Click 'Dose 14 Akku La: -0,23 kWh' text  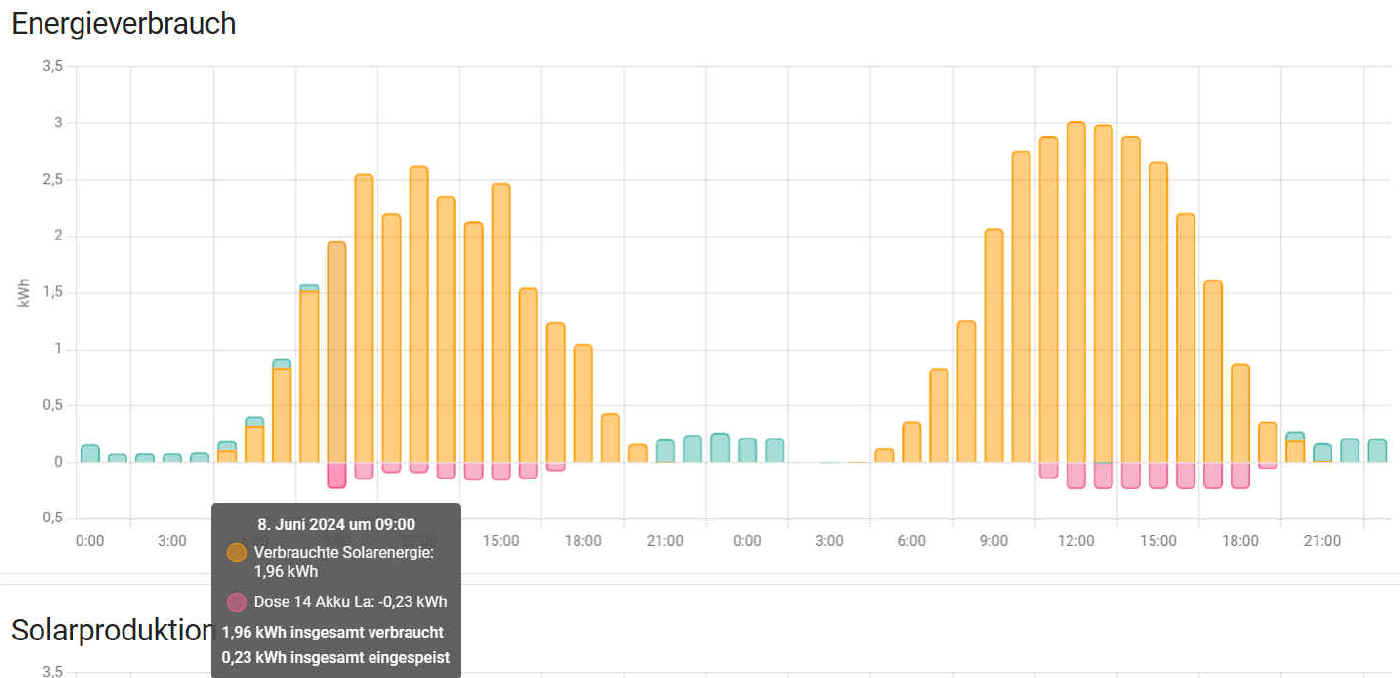pyautogui.click(x=350, y=602)
